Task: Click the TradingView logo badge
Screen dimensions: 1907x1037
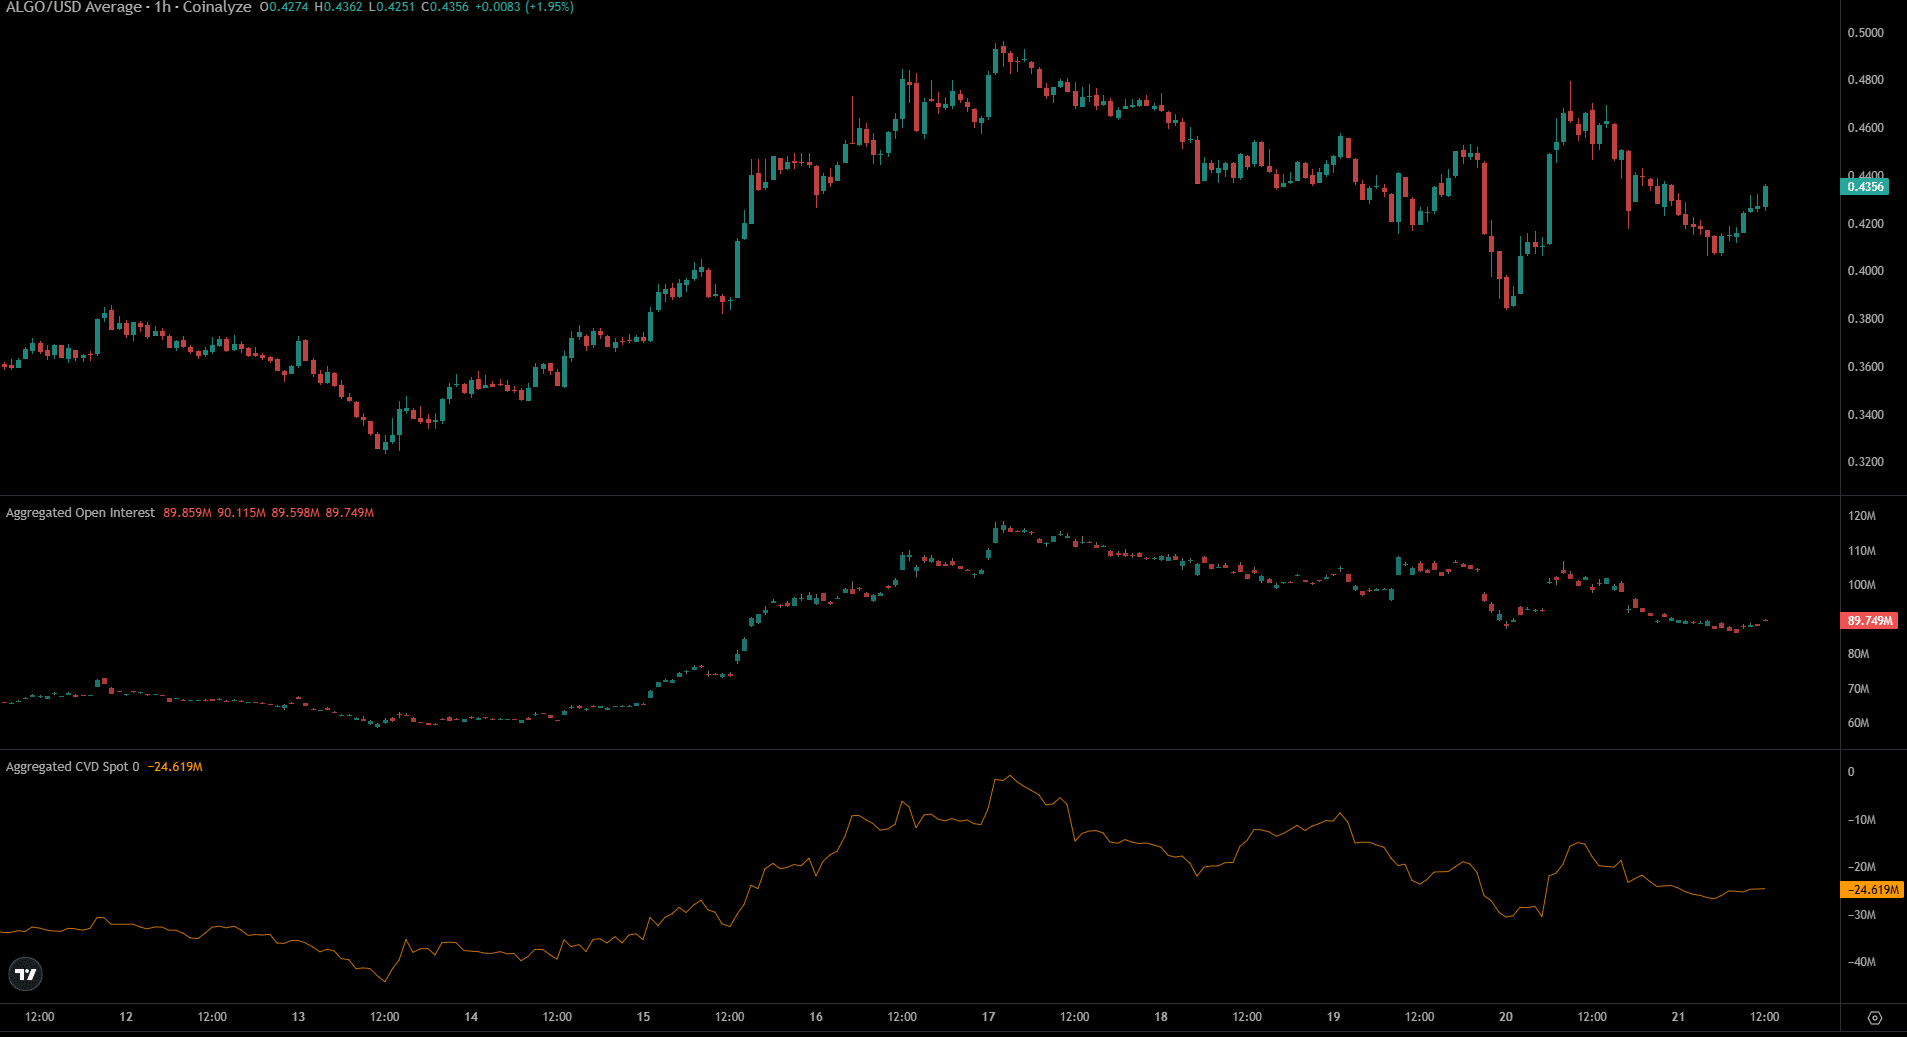Action: tap(25, 974)
